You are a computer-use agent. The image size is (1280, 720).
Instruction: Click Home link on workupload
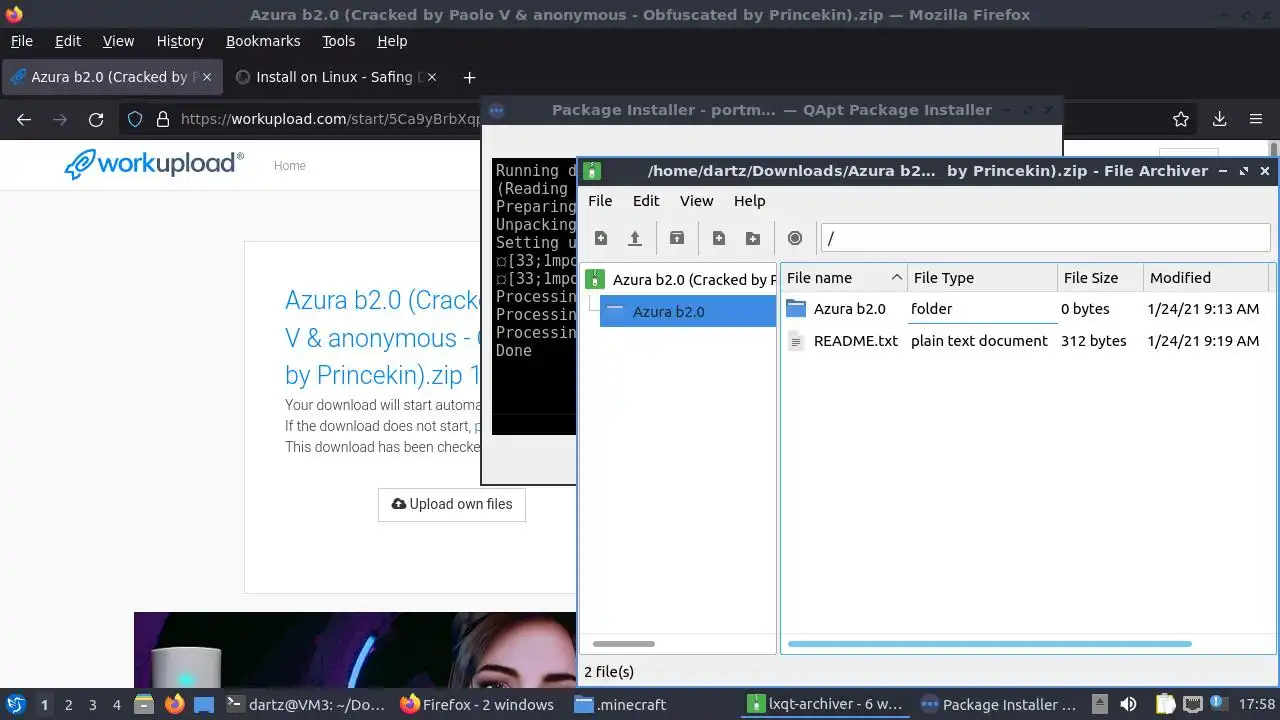coord(290,166)
